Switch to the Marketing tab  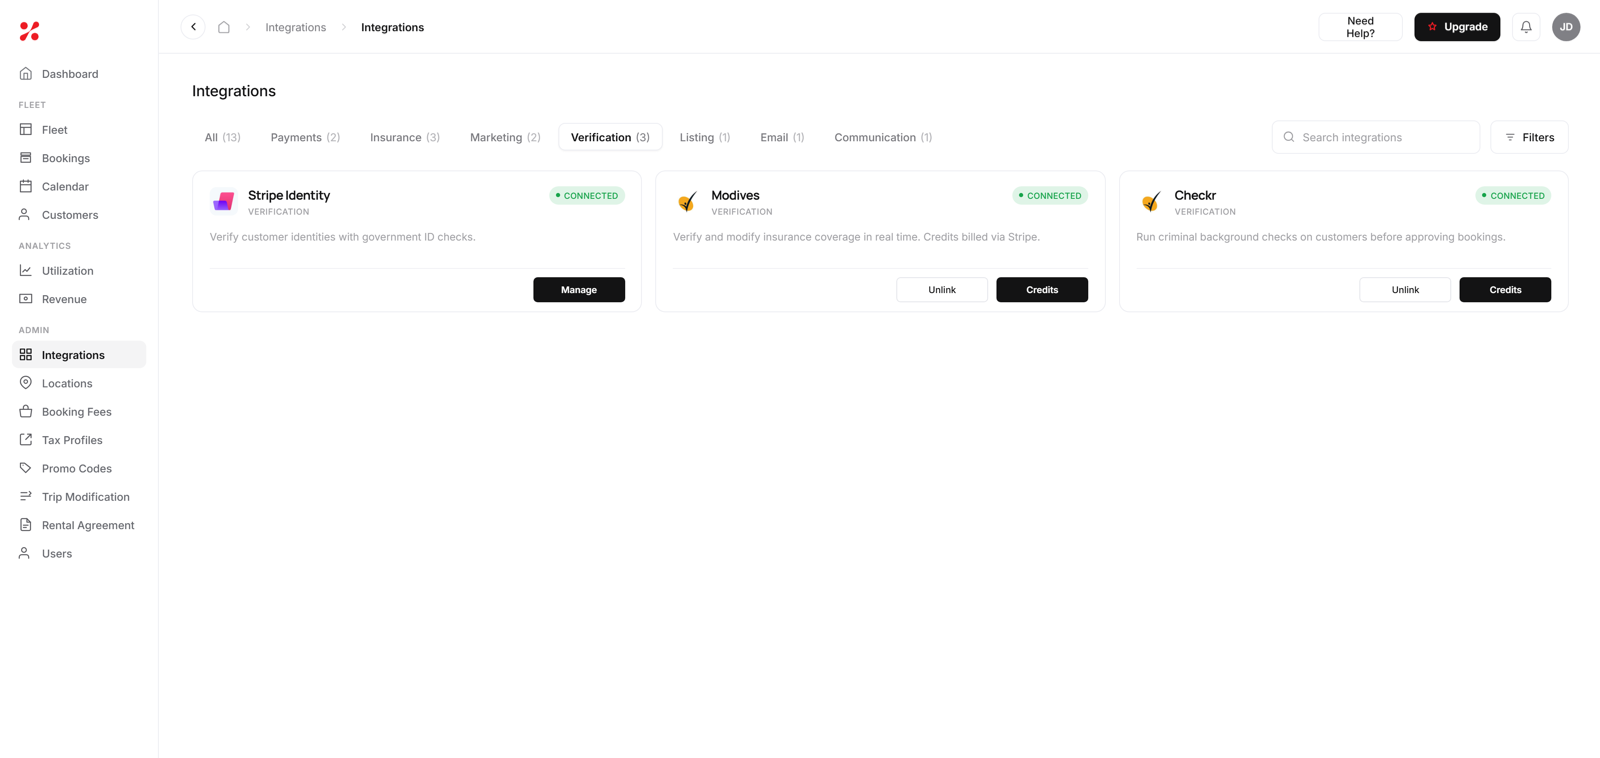(x=505, y=137)
